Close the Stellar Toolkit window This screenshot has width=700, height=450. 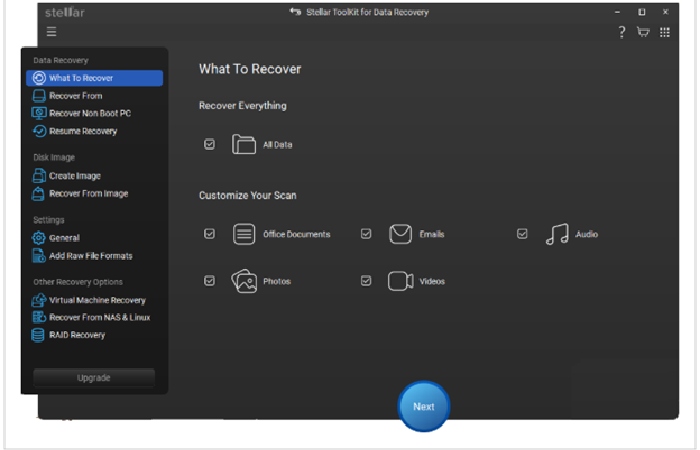pos(665,12)
